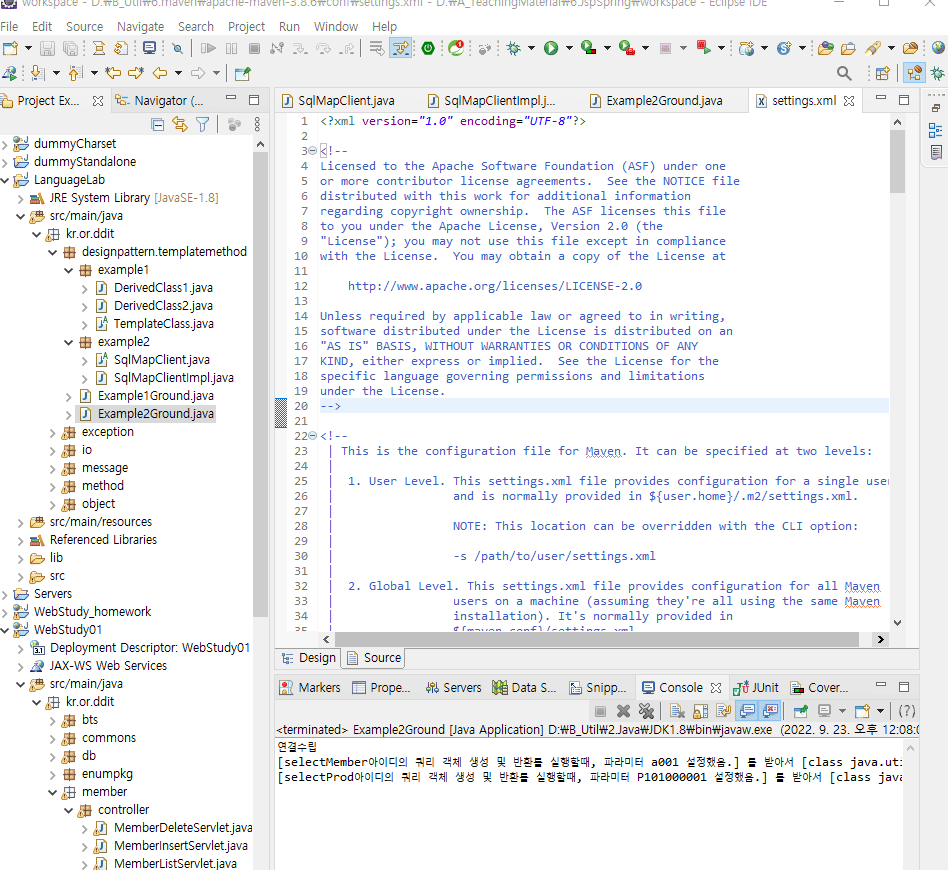The width and height of the screenshot is (948, 870).
Task: Toggle fold marker on line 22
Action: pyautogui.click(x=312, y=436)
